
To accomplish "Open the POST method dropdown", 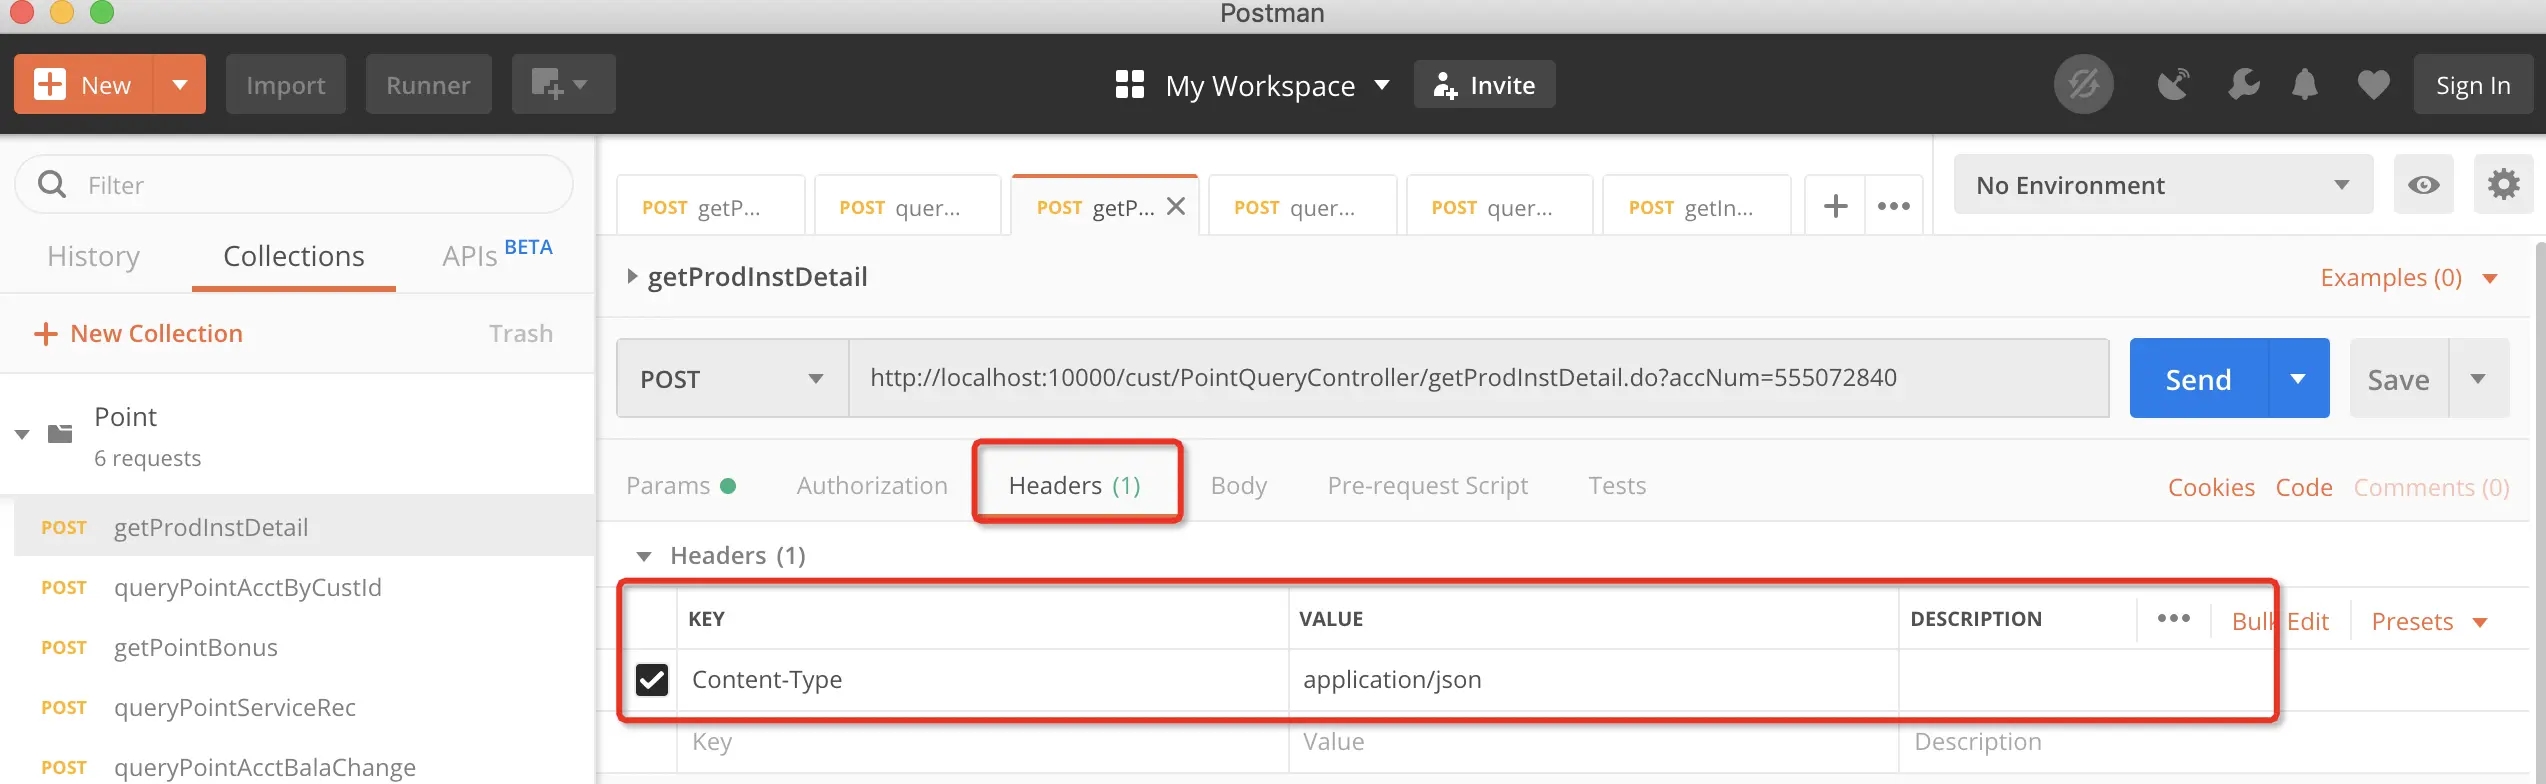I will tap(732, 378).
